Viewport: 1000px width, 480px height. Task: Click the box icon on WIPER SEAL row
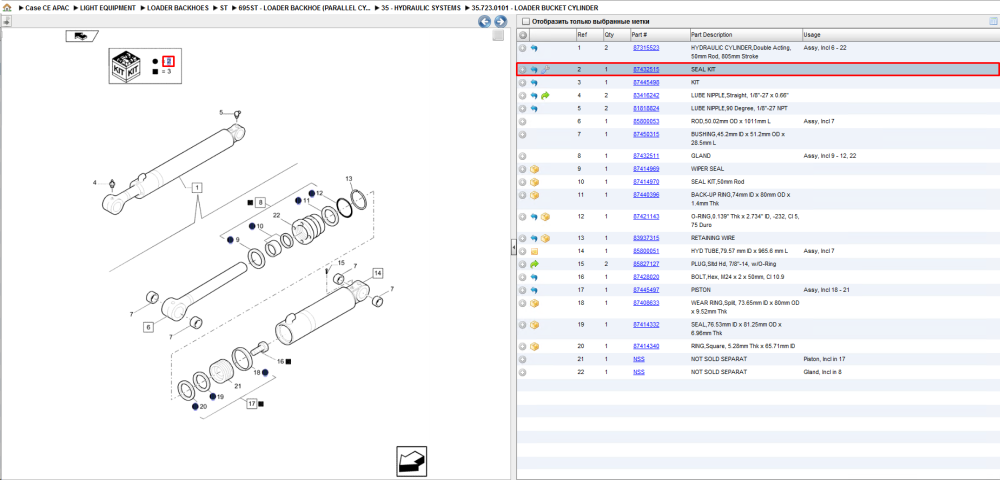(534, 169)
